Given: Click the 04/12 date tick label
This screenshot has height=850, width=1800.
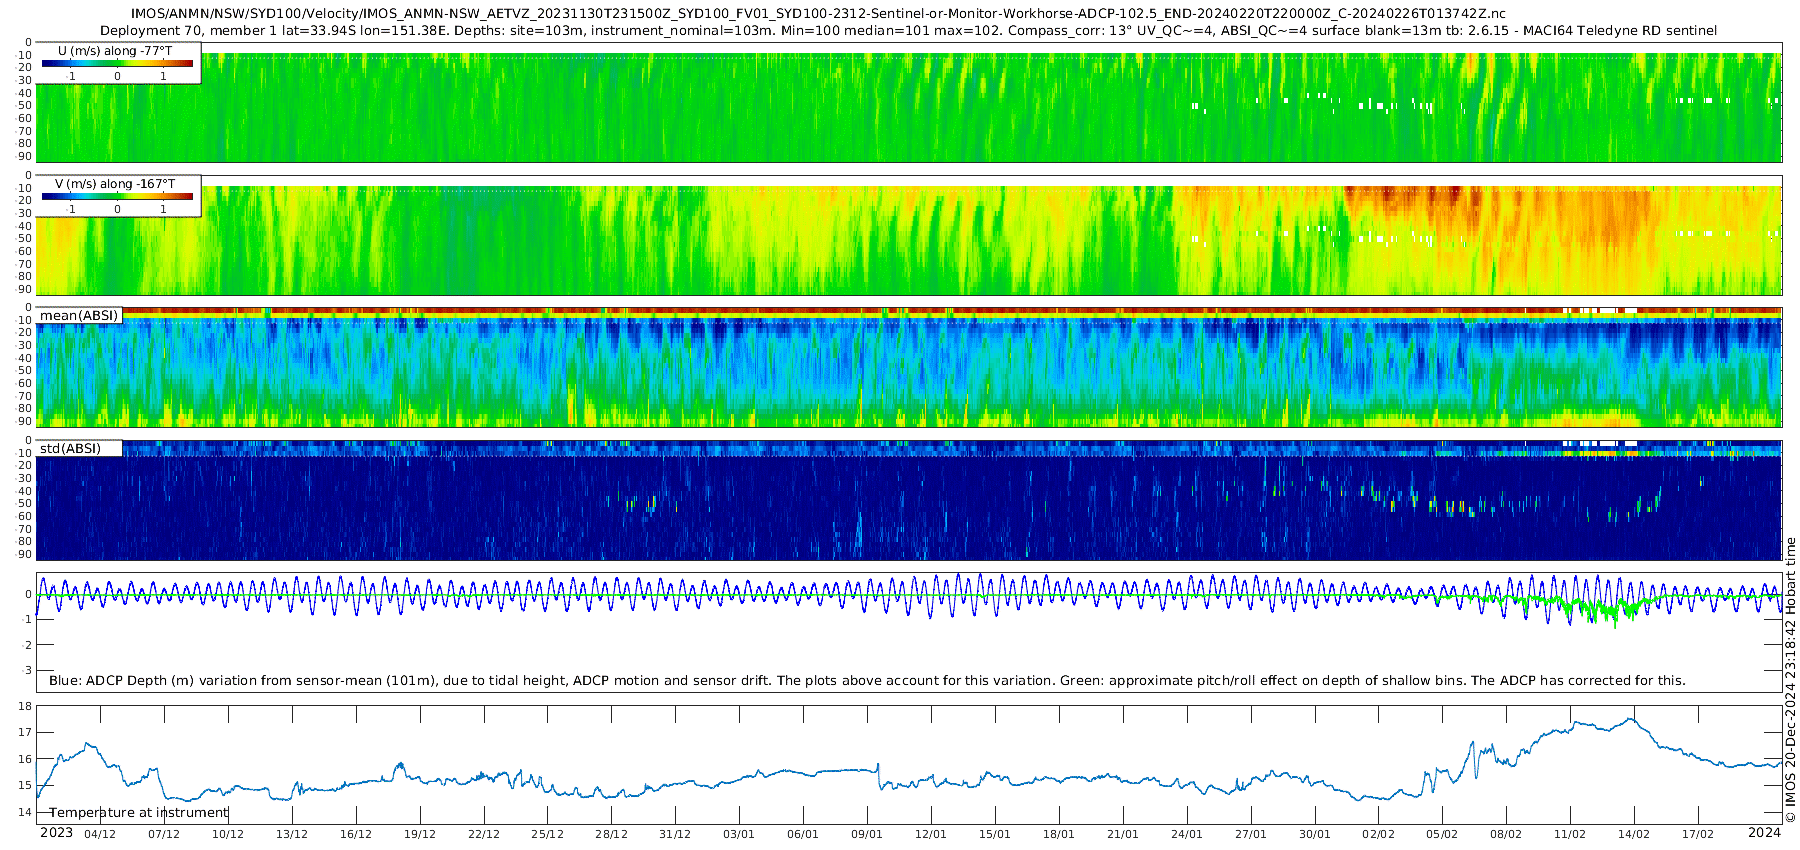Looking at the screenshot, I should 100,834.
